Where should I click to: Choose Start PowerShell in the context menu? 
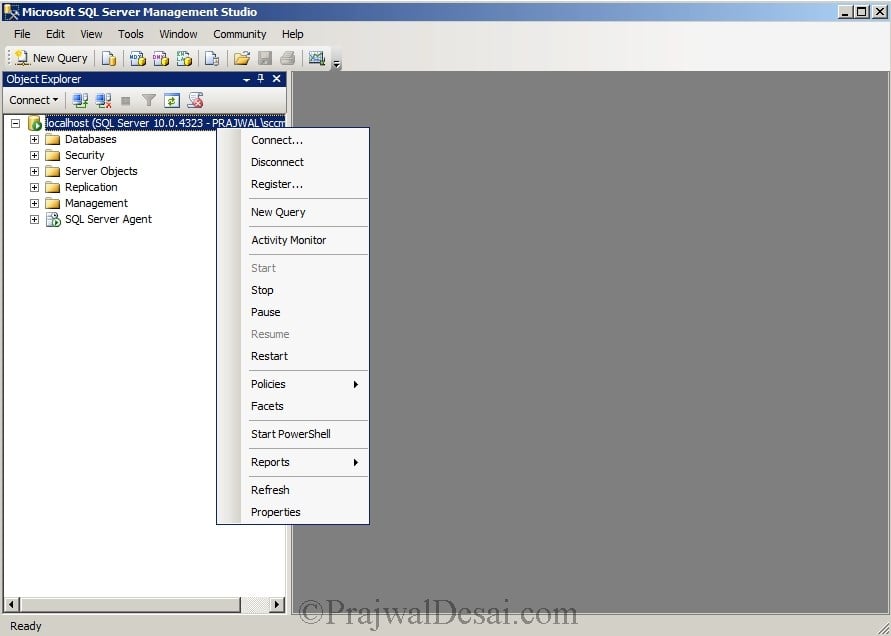tap(293, 434)
